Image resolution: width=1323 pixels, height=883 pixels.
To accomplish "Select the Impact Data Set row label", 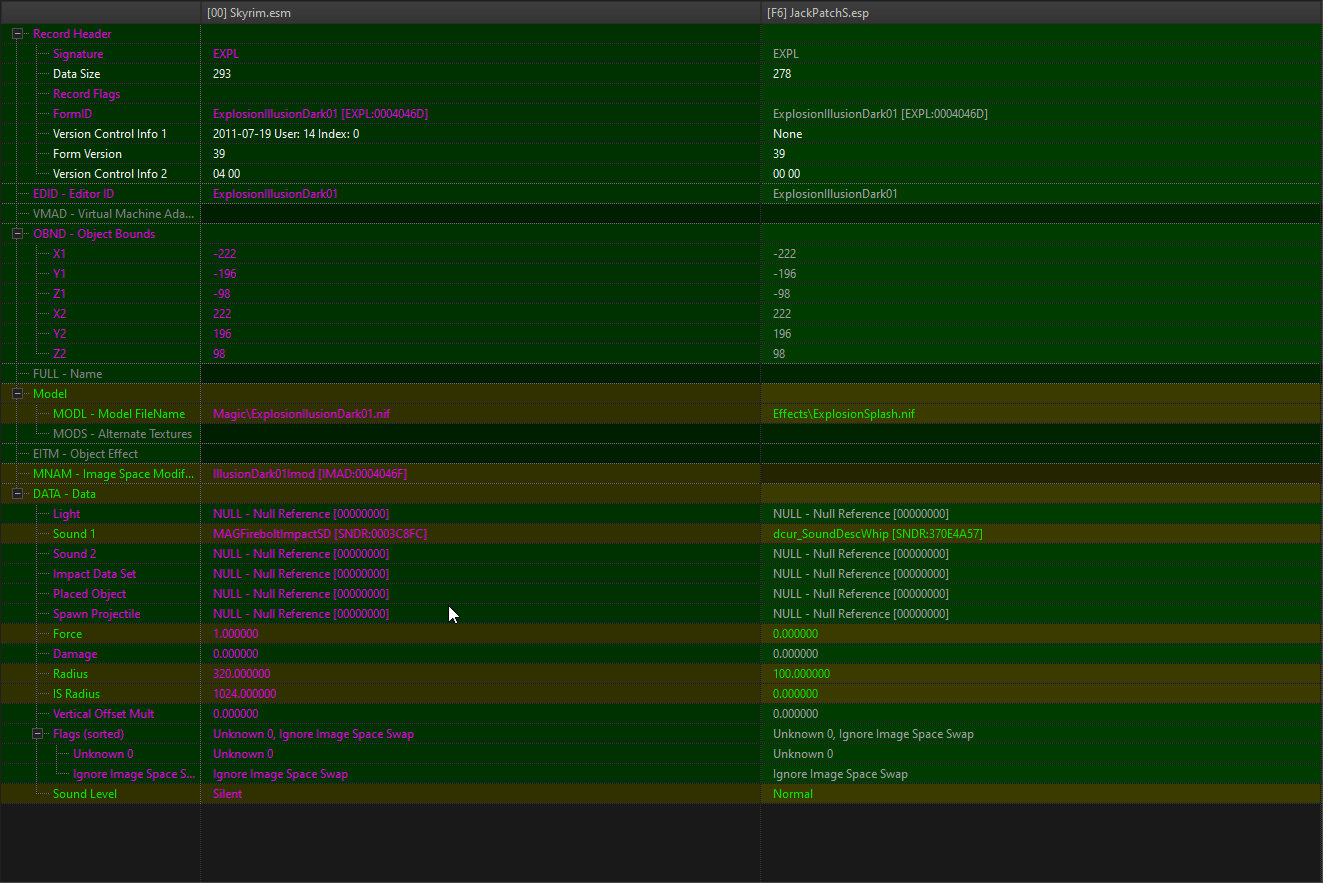I will (94, 574).
